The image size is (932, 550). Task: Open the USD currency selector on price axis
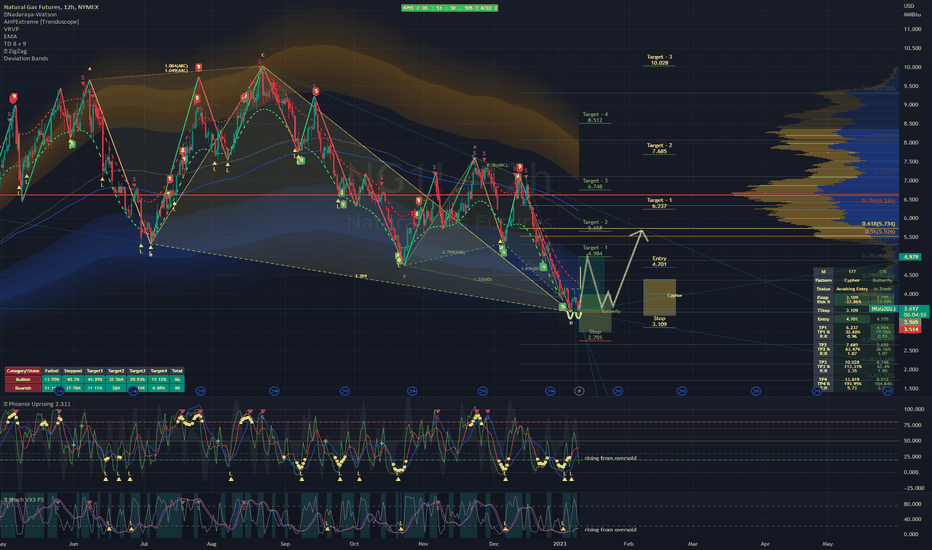click(x=908, y=6)
